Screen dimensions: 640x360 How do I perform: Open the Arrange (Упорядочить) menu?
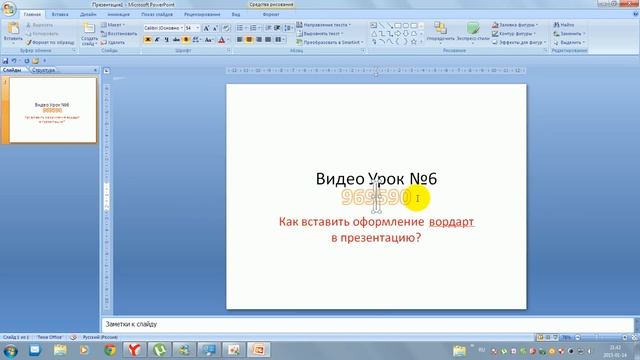click(440, 33)
